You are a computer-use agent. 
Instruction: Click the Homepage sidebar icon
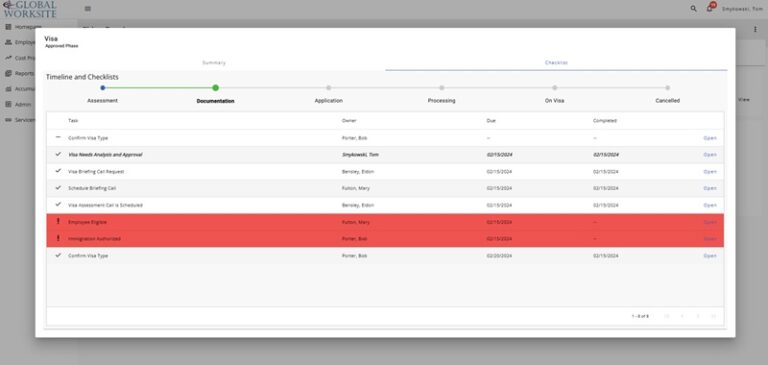(x=8, y=27)
